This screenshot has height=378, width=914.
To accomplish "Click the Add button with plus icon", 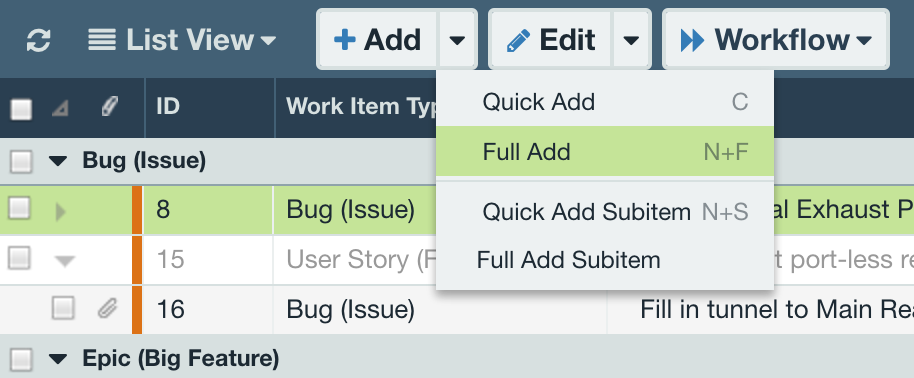I will [x=377, y=40].
